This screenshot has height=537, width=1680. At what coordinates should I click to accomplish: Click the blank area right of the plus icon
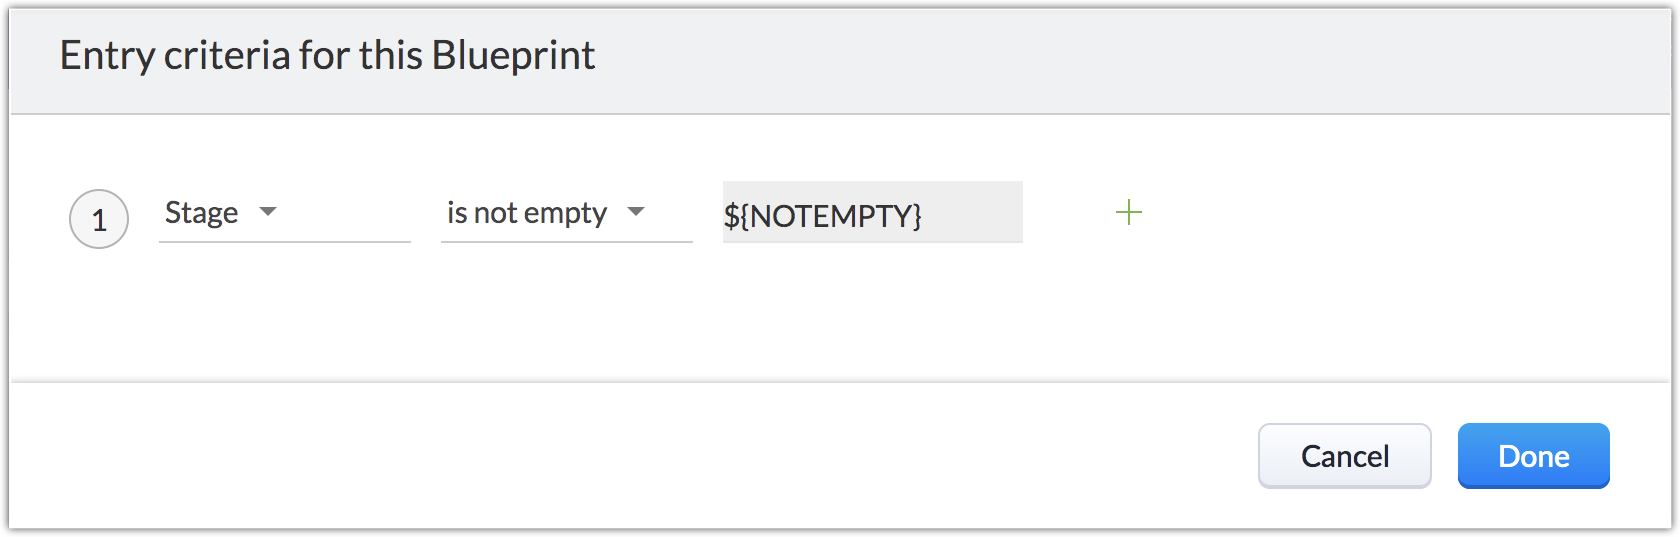pos(1400,214)
